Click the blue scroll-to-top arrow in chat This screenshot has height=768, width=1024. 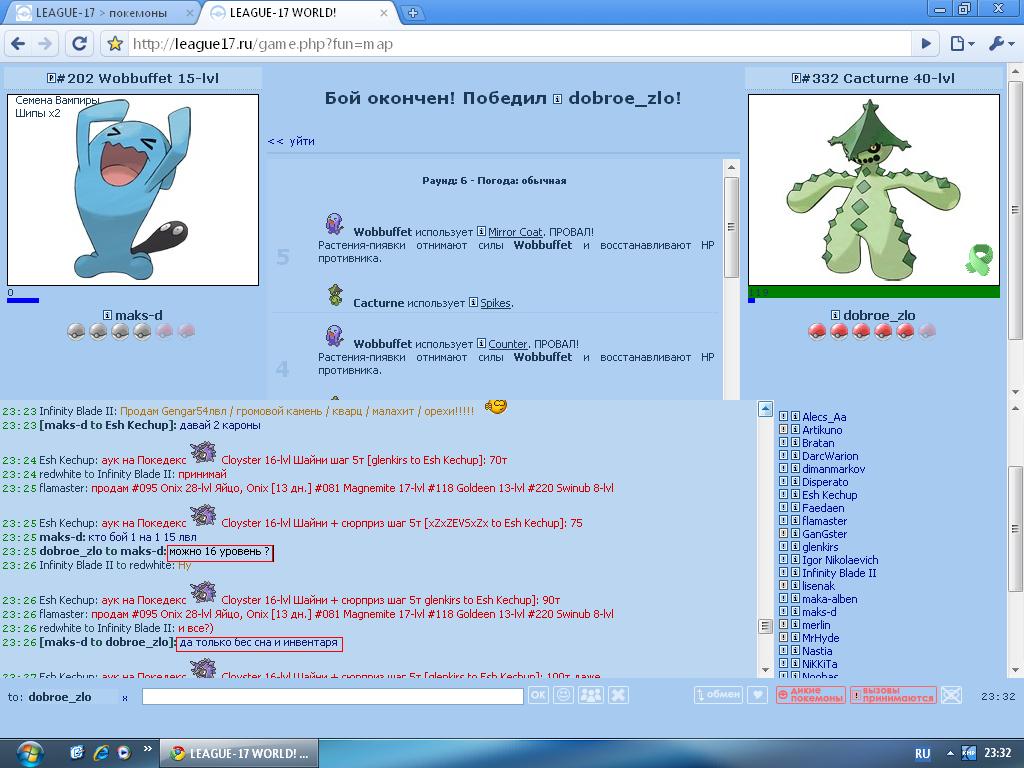pos(765,409)
